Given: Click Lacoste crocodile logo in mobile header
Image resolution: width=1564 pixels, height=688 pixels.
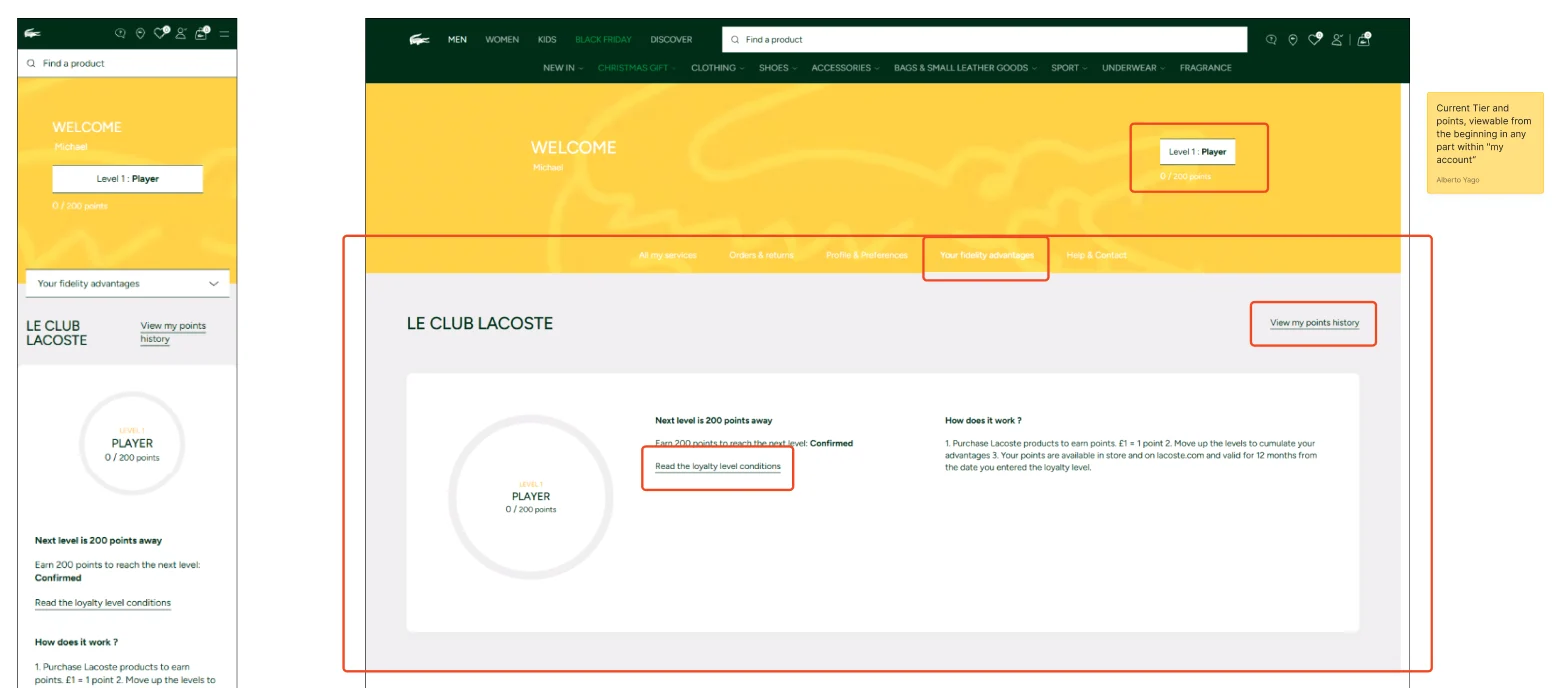Looking at the screenshot, I should tap(32, 33).
